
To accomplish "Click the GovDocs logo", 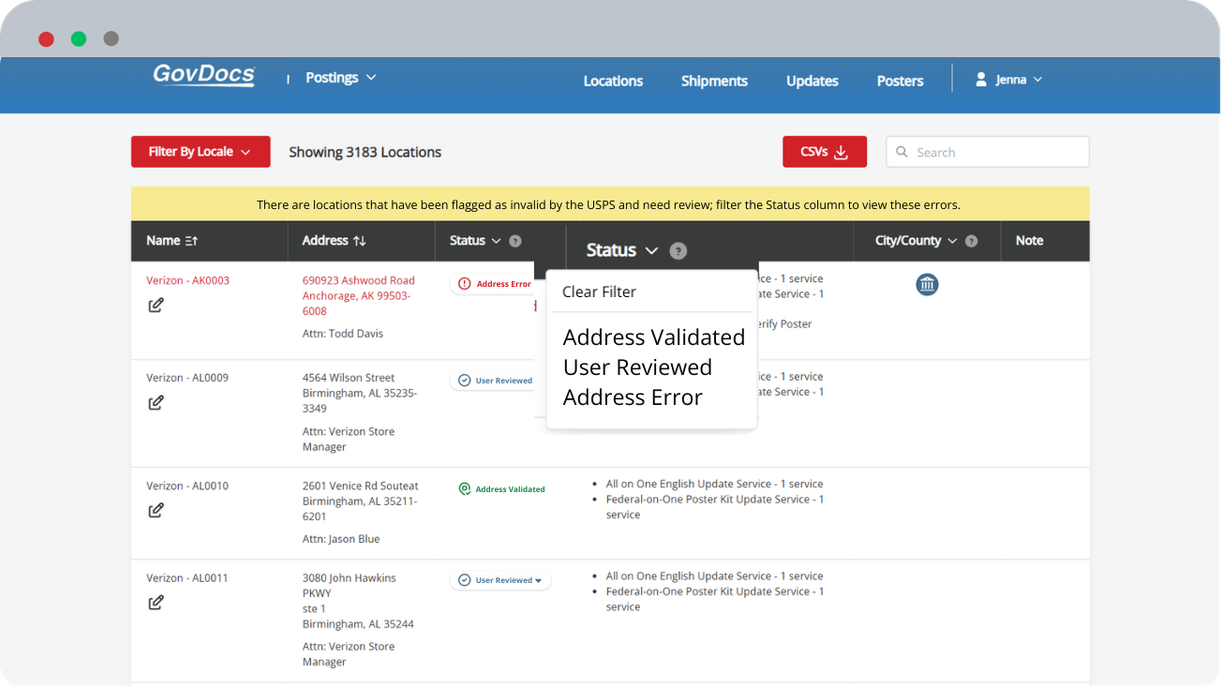I will coord(204,76).
